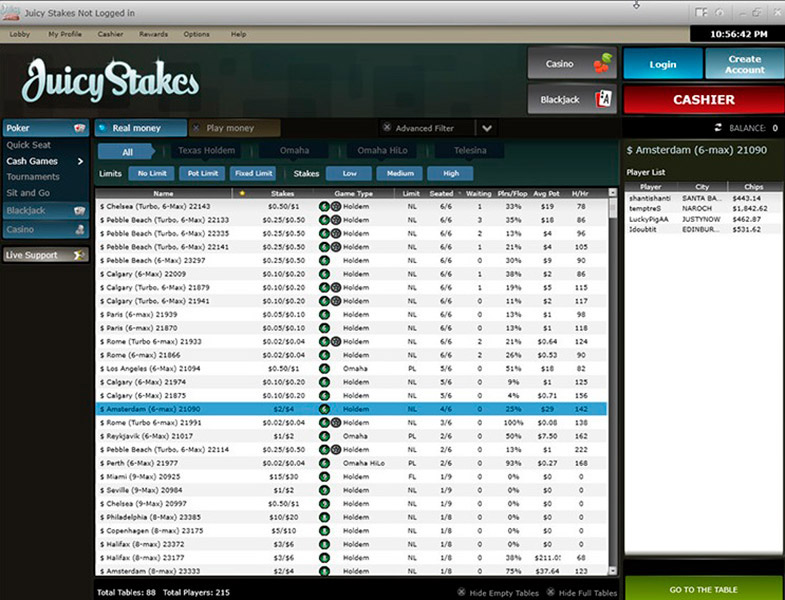This screenshot has width=785, height=600.
Task: Click the cherry icon on Casino button
Action: tap(603, 64)
